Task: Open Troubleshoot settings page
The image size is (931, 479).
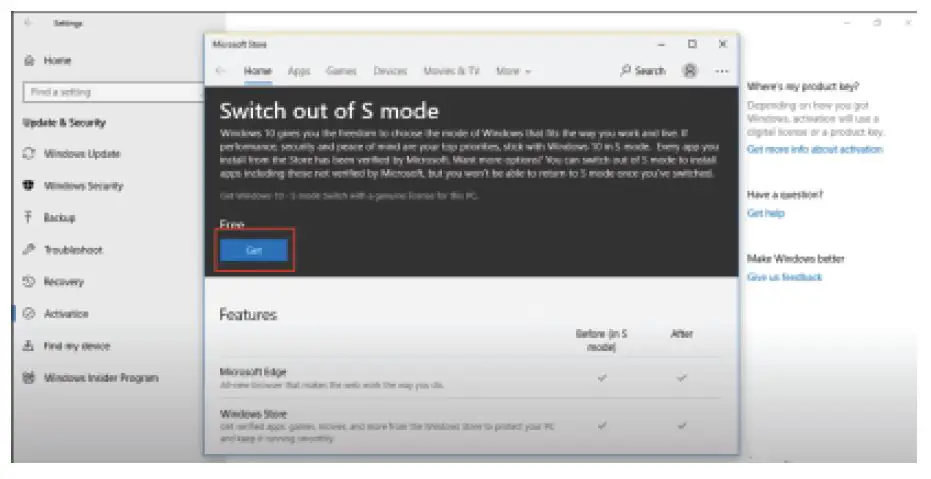Action: pyautogui.click(x=62, y=250)
